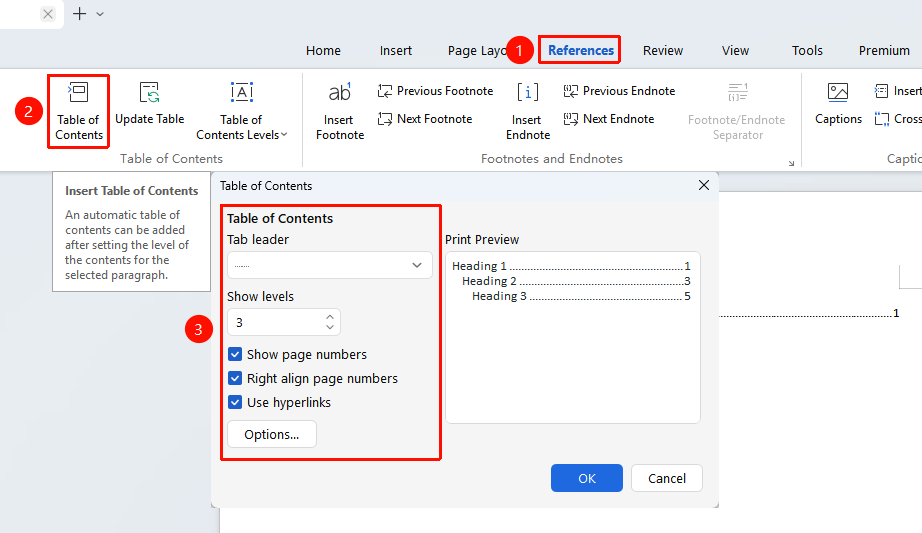
Task: Click the Footnote/Endnote Separator icon
Action: (737, 93)
